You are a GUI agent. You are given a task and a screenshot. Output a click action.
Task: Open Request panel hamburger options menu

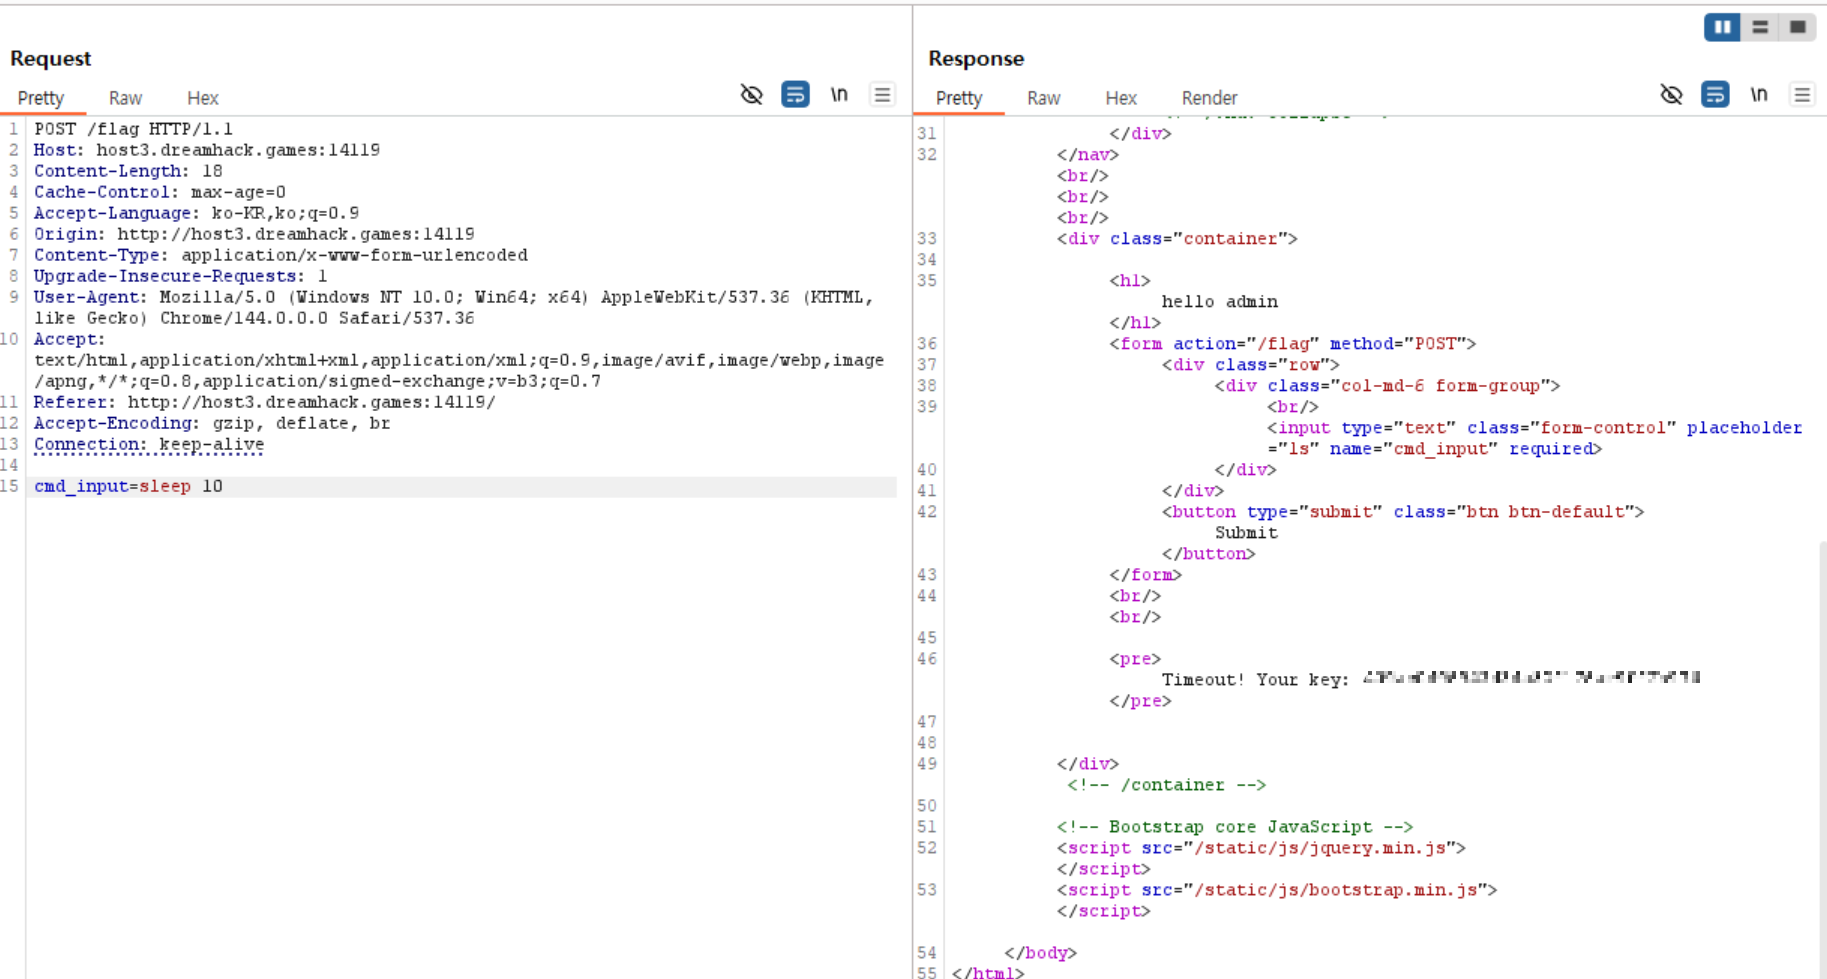point(882,95)
